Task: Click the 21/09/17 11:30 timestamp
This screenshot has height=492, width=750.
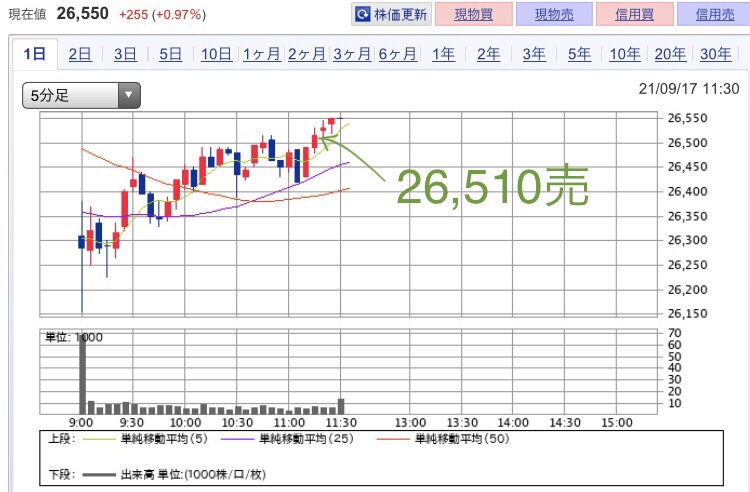Action: click(689, 88)
